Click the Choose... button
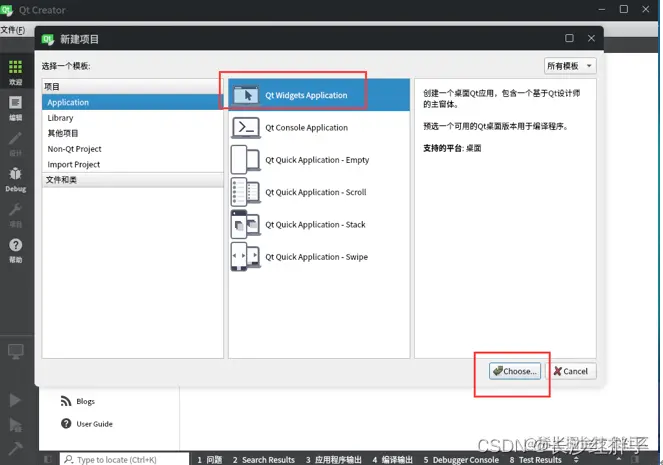 (x=515, y=371)
